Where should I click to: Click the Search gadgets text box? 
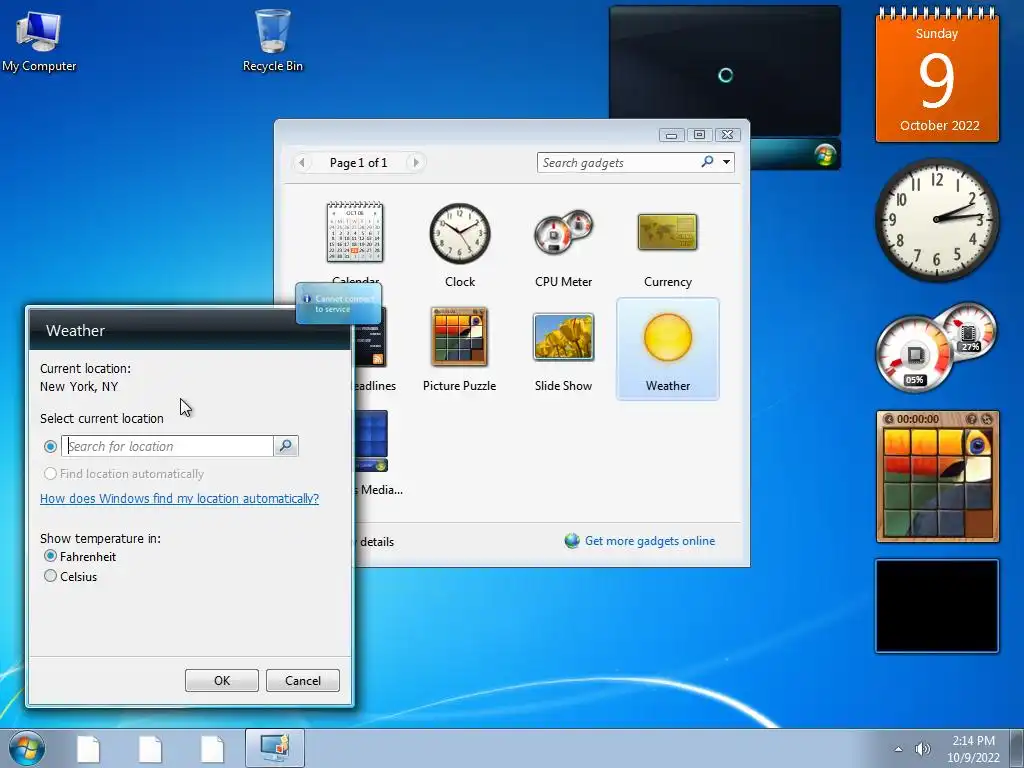(x=618, y=162)
